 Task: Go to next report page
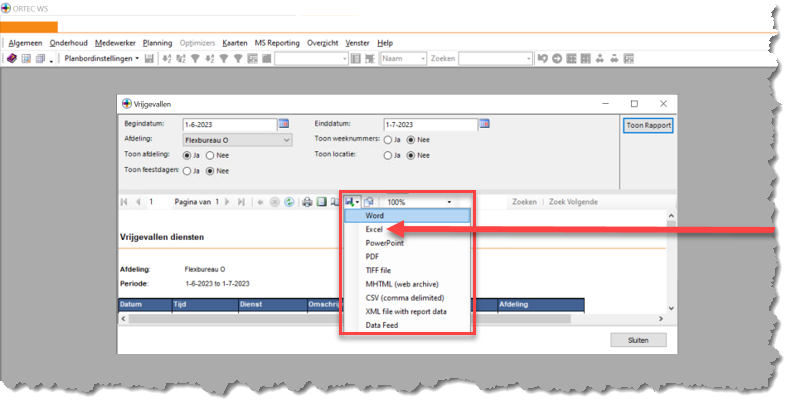(227, 202)
